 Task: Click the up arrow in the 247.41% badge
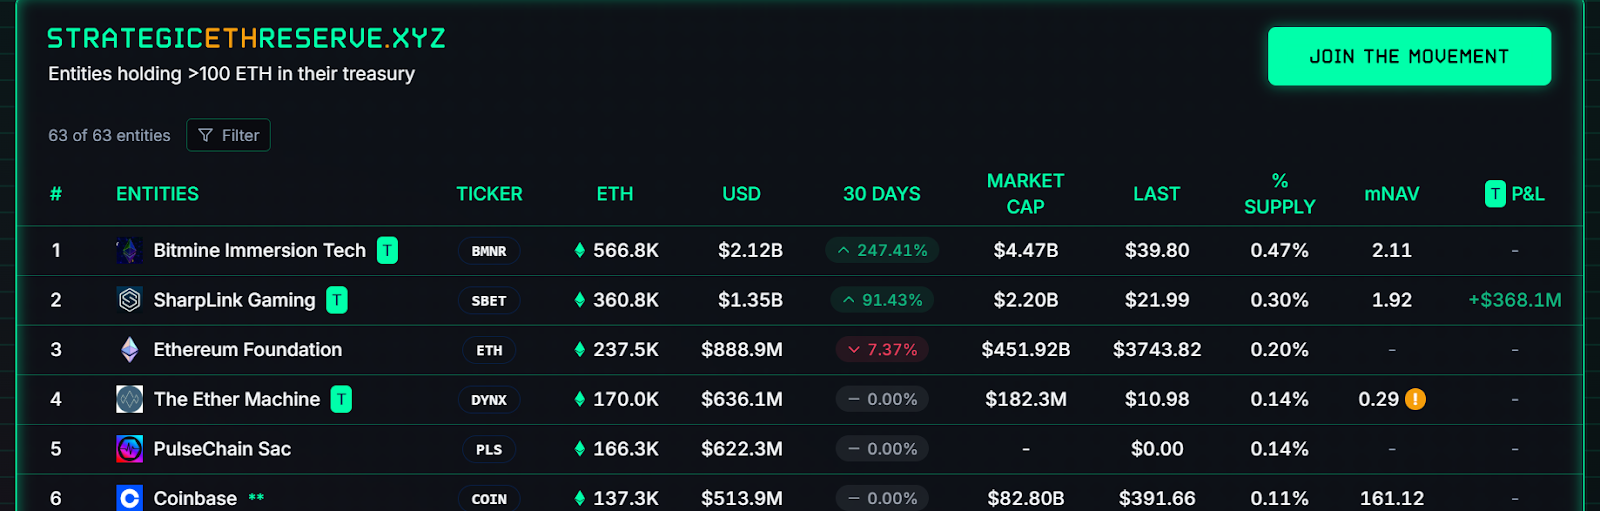(844, 251)
